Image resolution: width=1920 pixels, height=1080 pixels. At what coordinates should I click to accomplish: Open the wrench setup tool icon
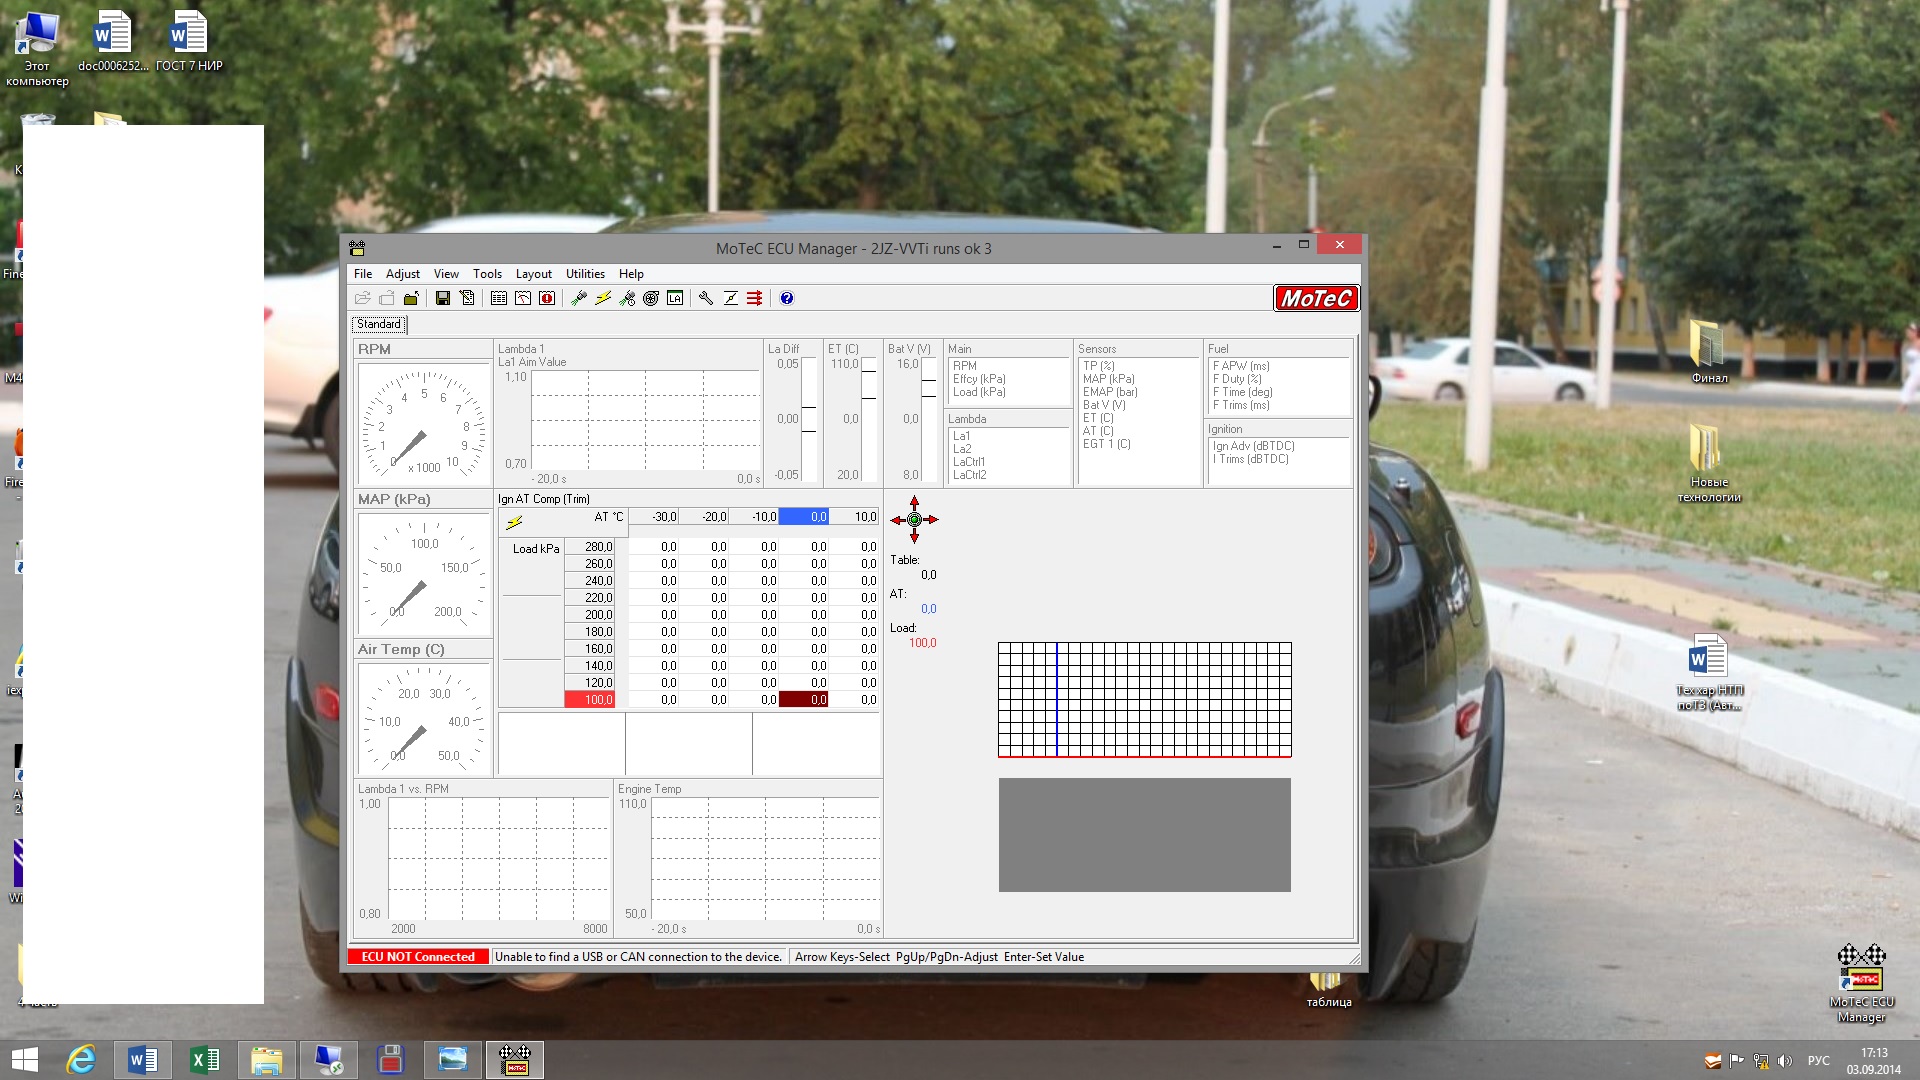(x=706, y=298)
